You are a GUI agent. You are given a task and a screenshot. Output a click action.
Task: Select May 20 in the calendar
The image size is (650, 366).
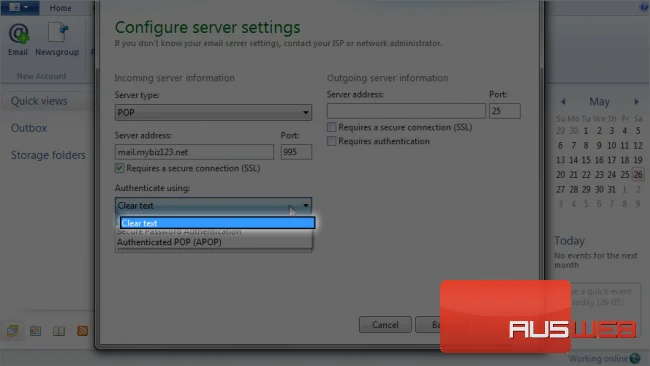[560, 175]
